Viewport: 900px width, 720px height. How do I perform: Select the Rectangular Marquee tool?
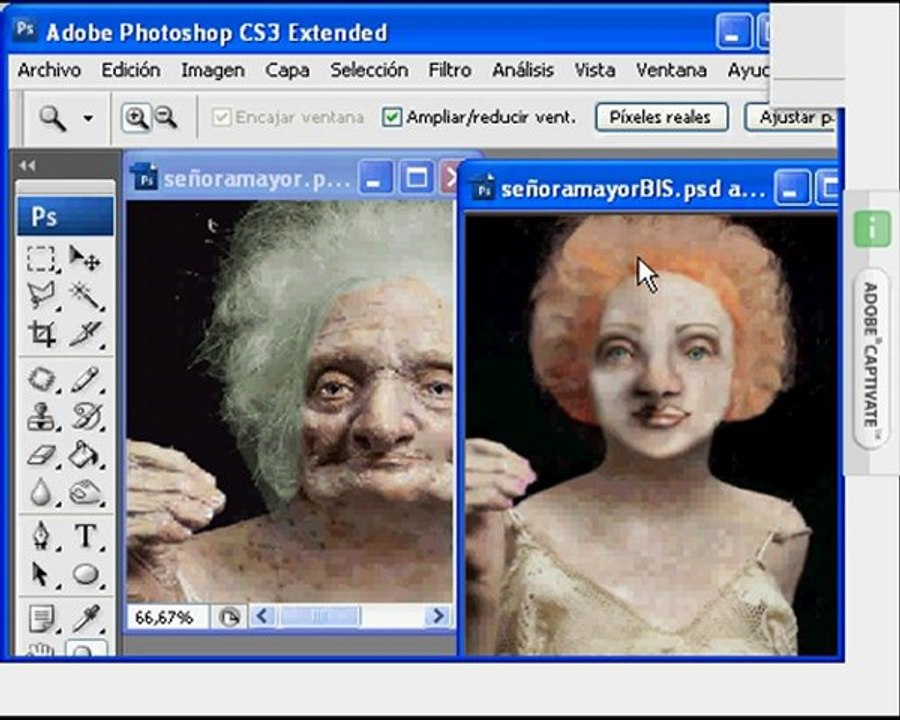[x=41, y=259]
